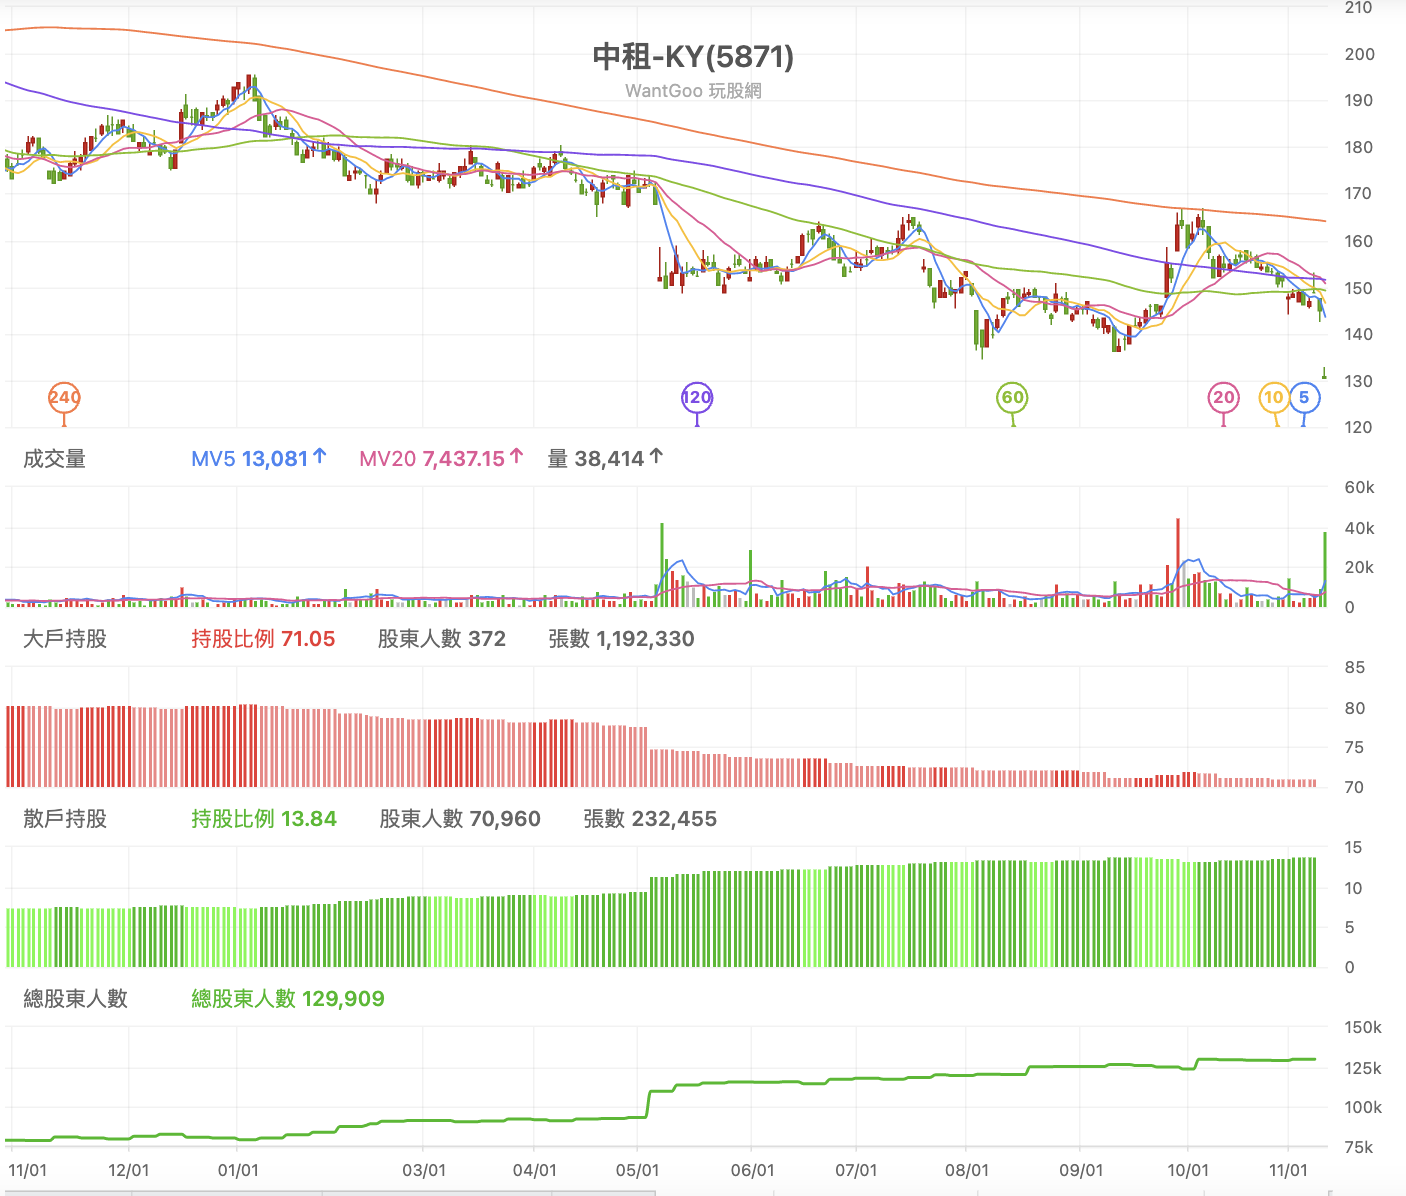Click the purple 120-day moving average marker
1406x1196 pixels.
697,398
